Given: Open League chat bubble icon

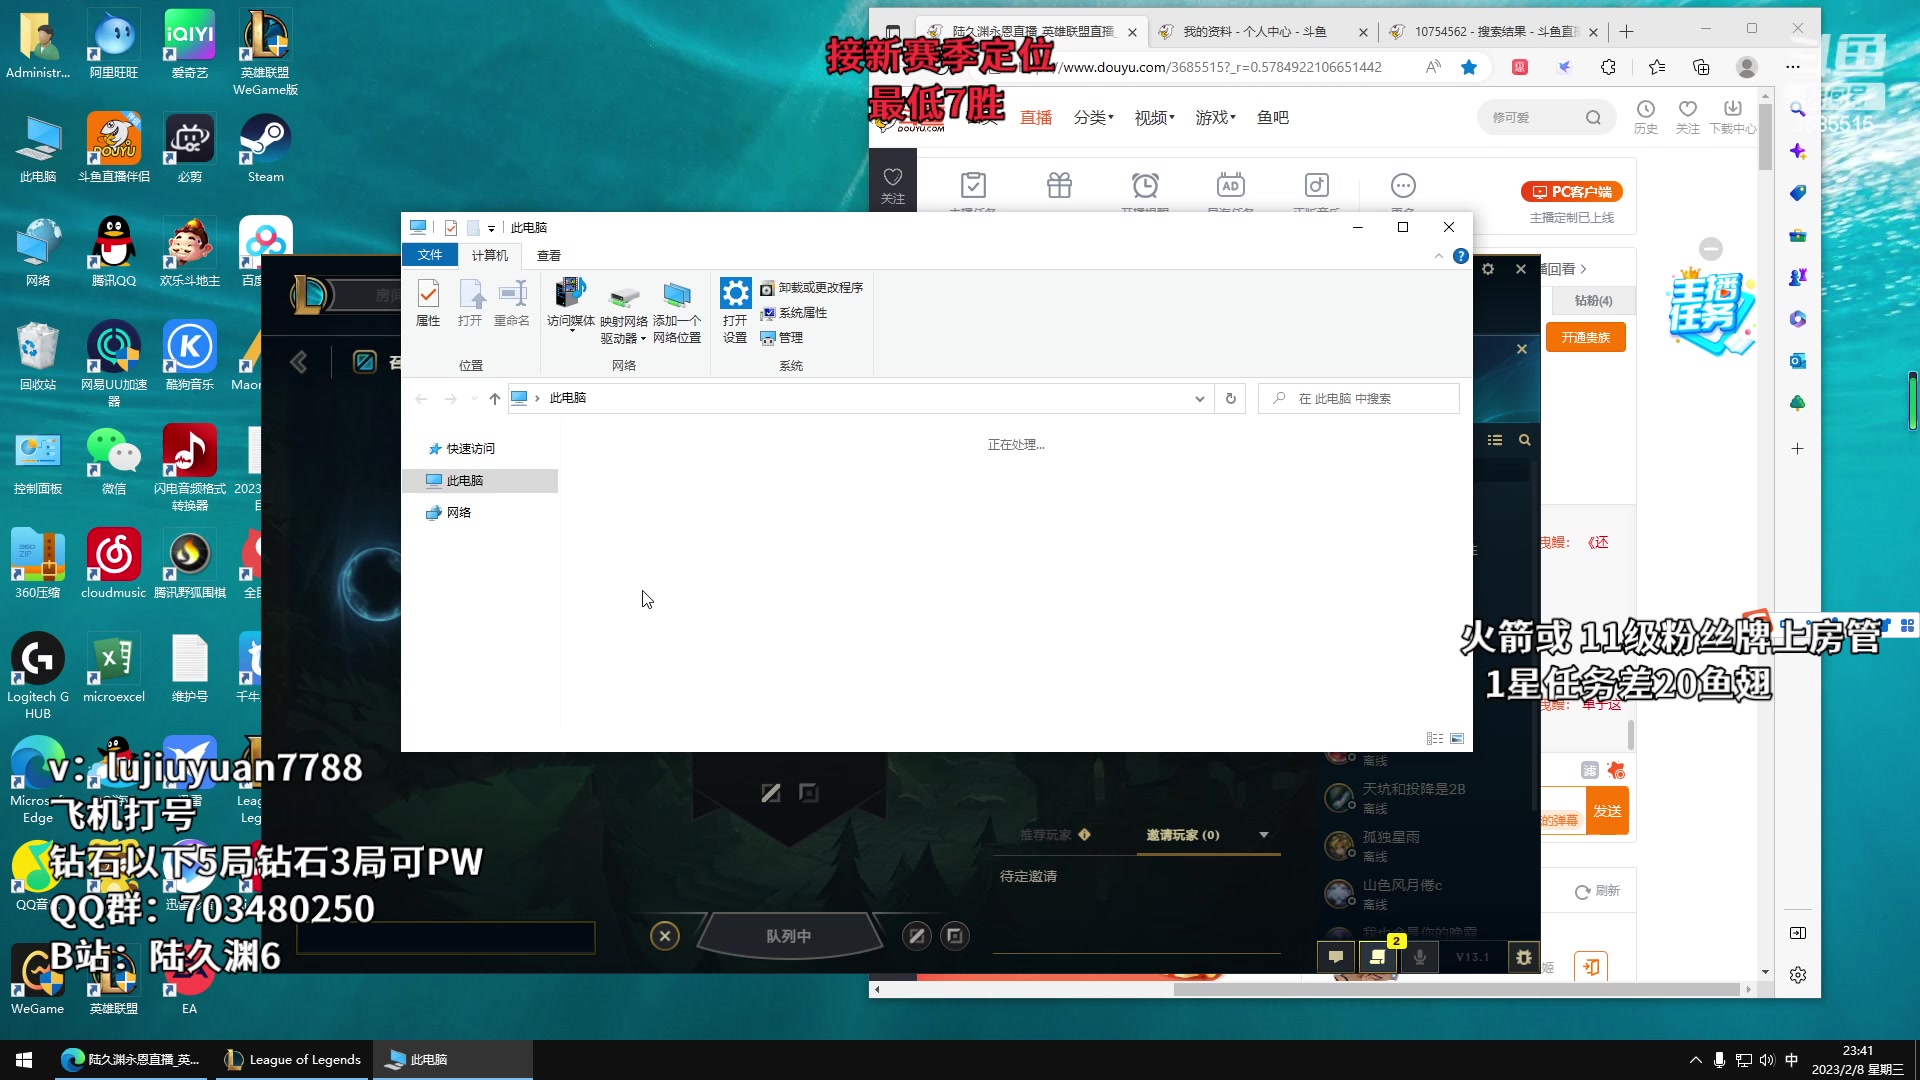Looking at the screenshot, I should [x=1336, y=958].
